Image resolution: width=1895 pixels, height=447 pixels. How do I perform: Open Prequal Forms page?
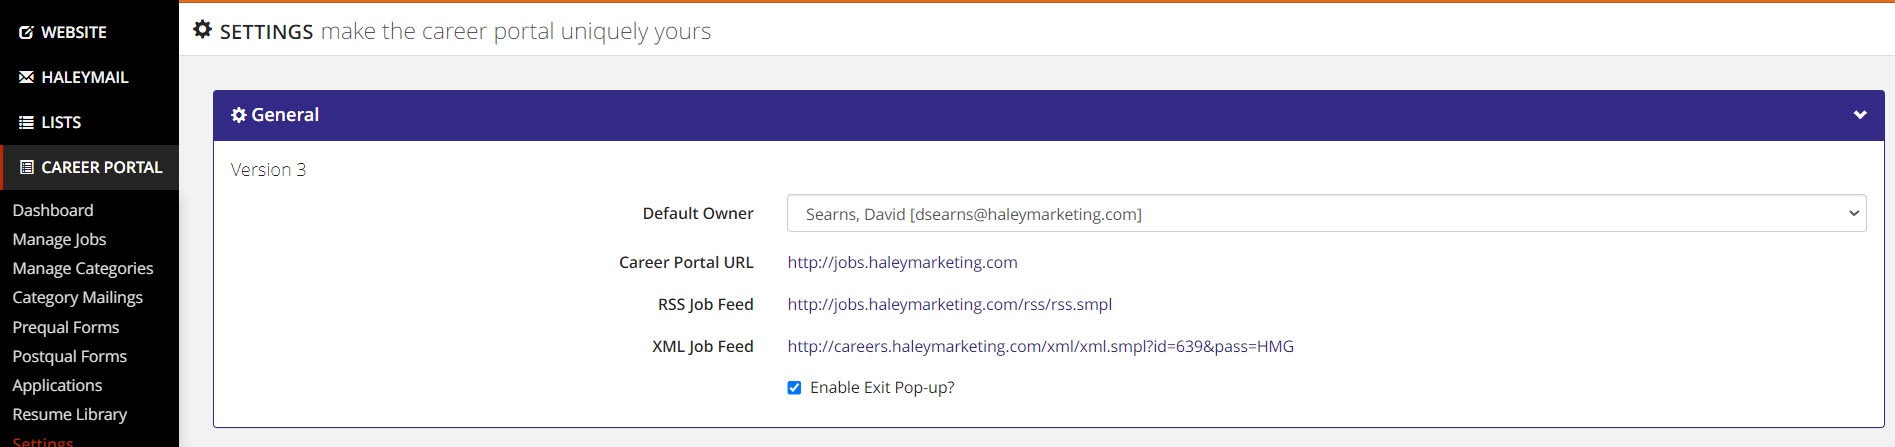tap(66, 327)
